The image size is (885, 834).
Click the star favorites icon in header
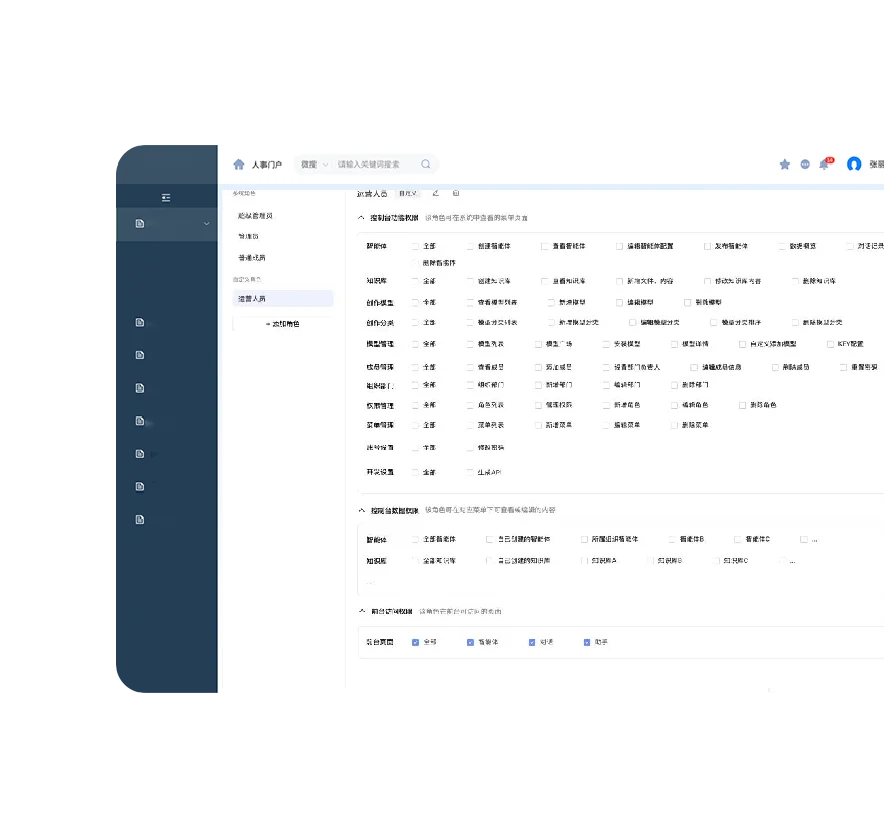(x=785, y=165)
